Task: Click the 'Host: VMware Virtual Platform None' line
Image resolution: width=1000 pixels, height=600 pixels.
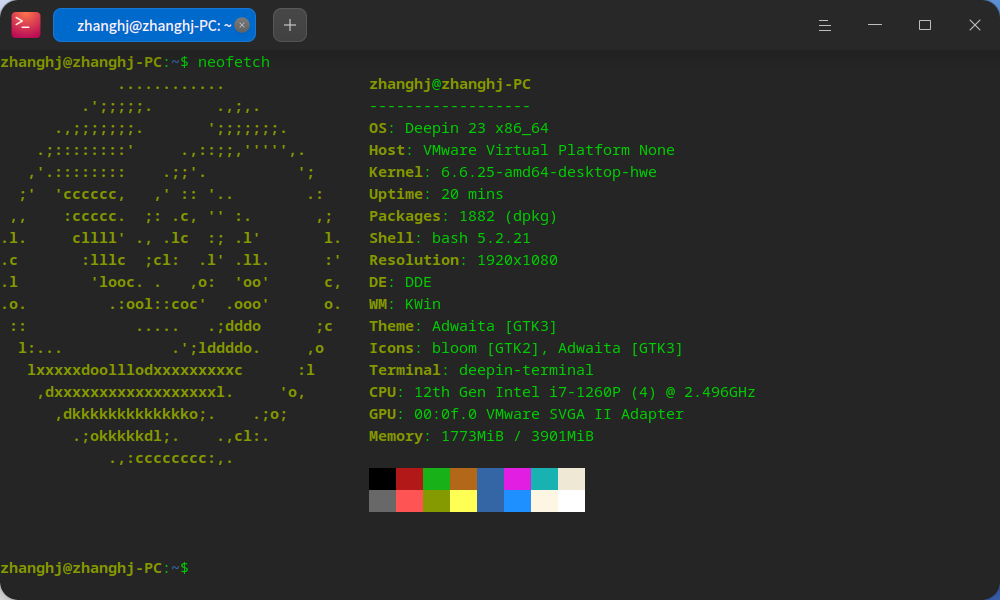Action: tap(522, 150)
